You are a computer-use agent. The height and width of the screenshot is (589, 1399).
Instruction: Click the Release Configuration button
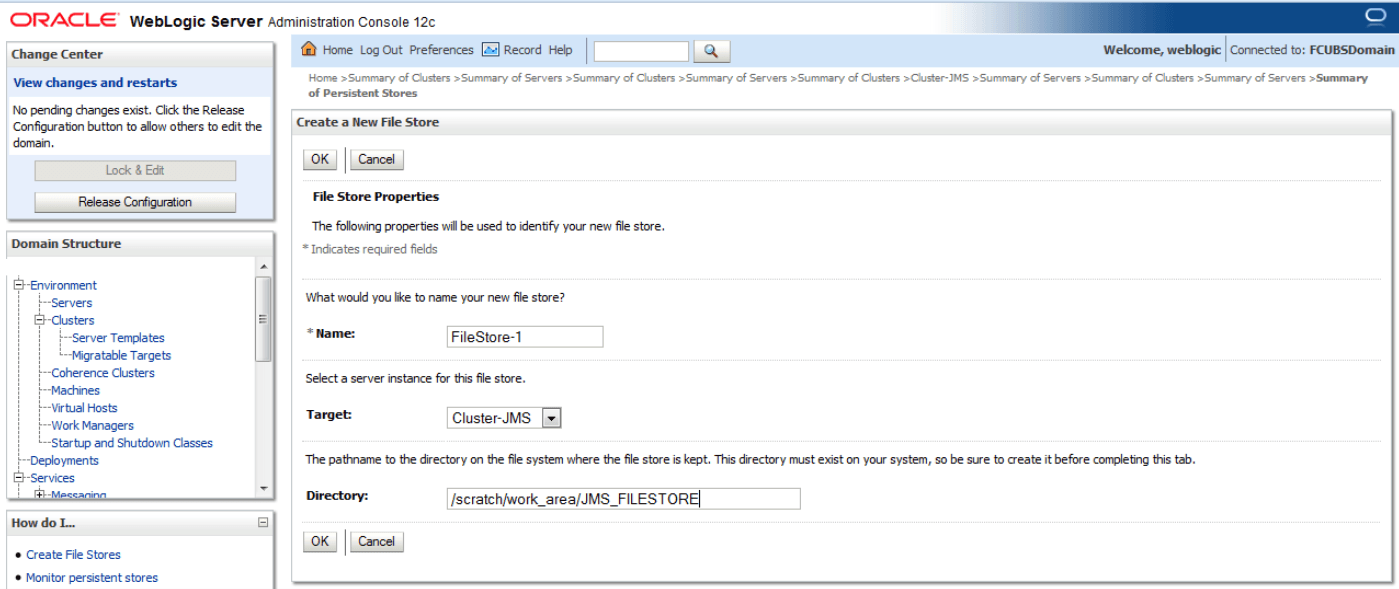coord(134,201)
